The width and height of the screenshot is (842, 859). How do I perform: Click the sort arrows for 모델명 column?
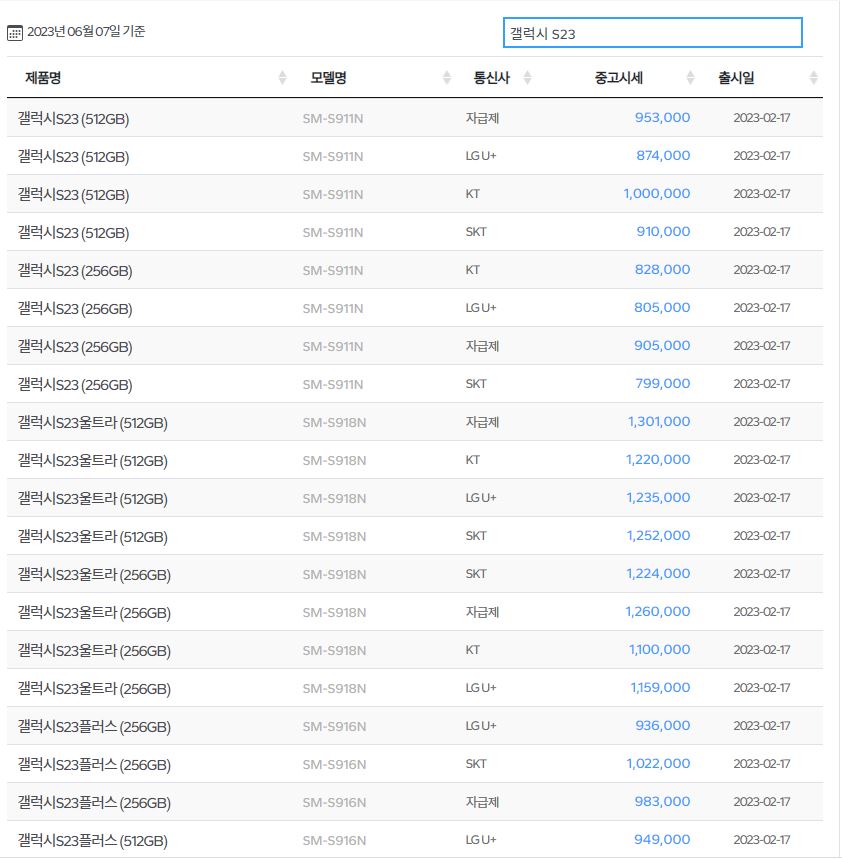pos(447,78)
